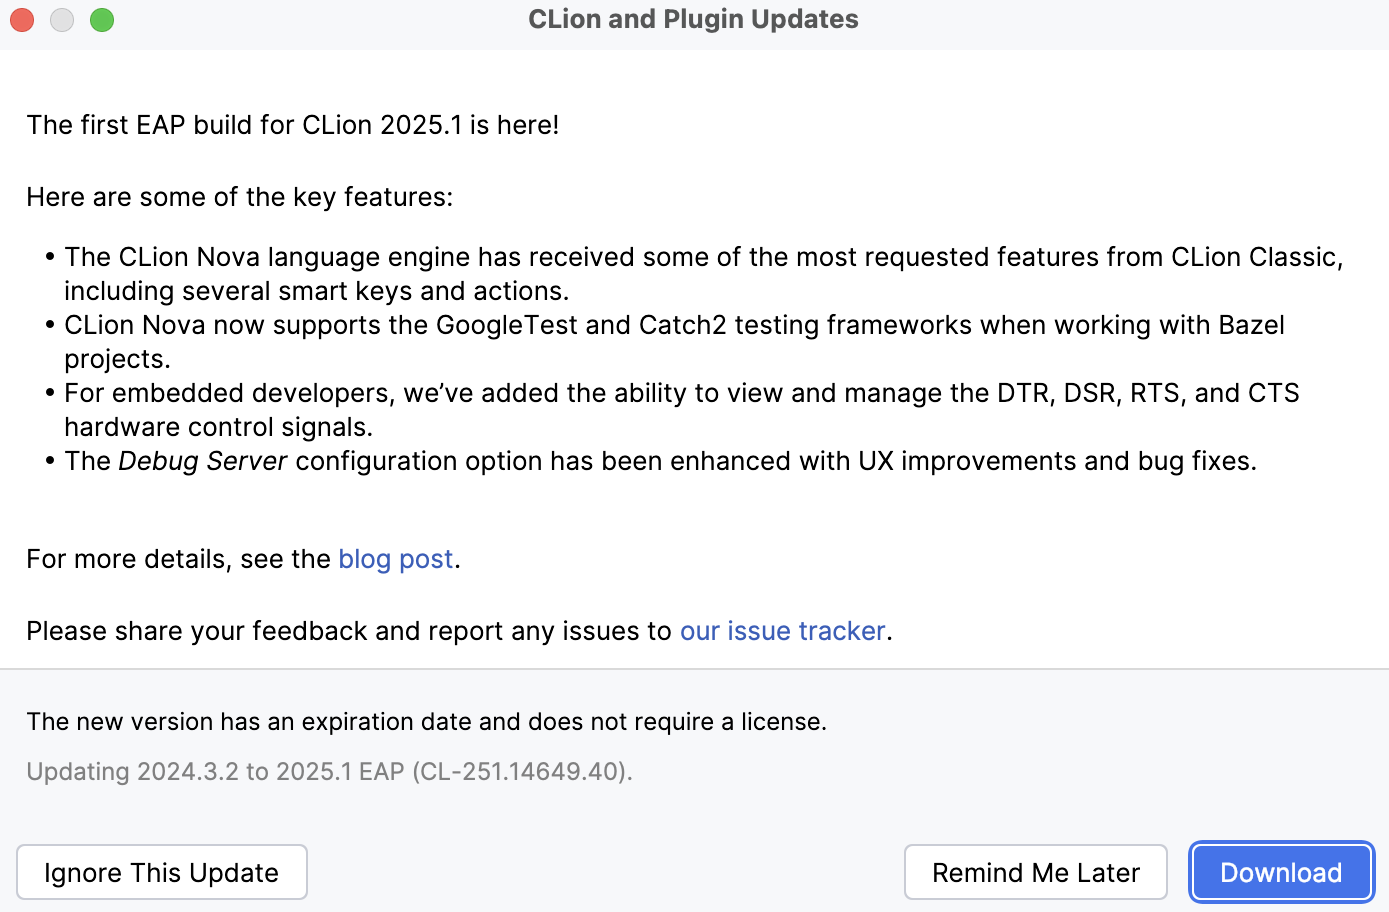Dismiss the update permanently via Ignore This Update
Screen dimensions: 1389x912
(161, 871)
